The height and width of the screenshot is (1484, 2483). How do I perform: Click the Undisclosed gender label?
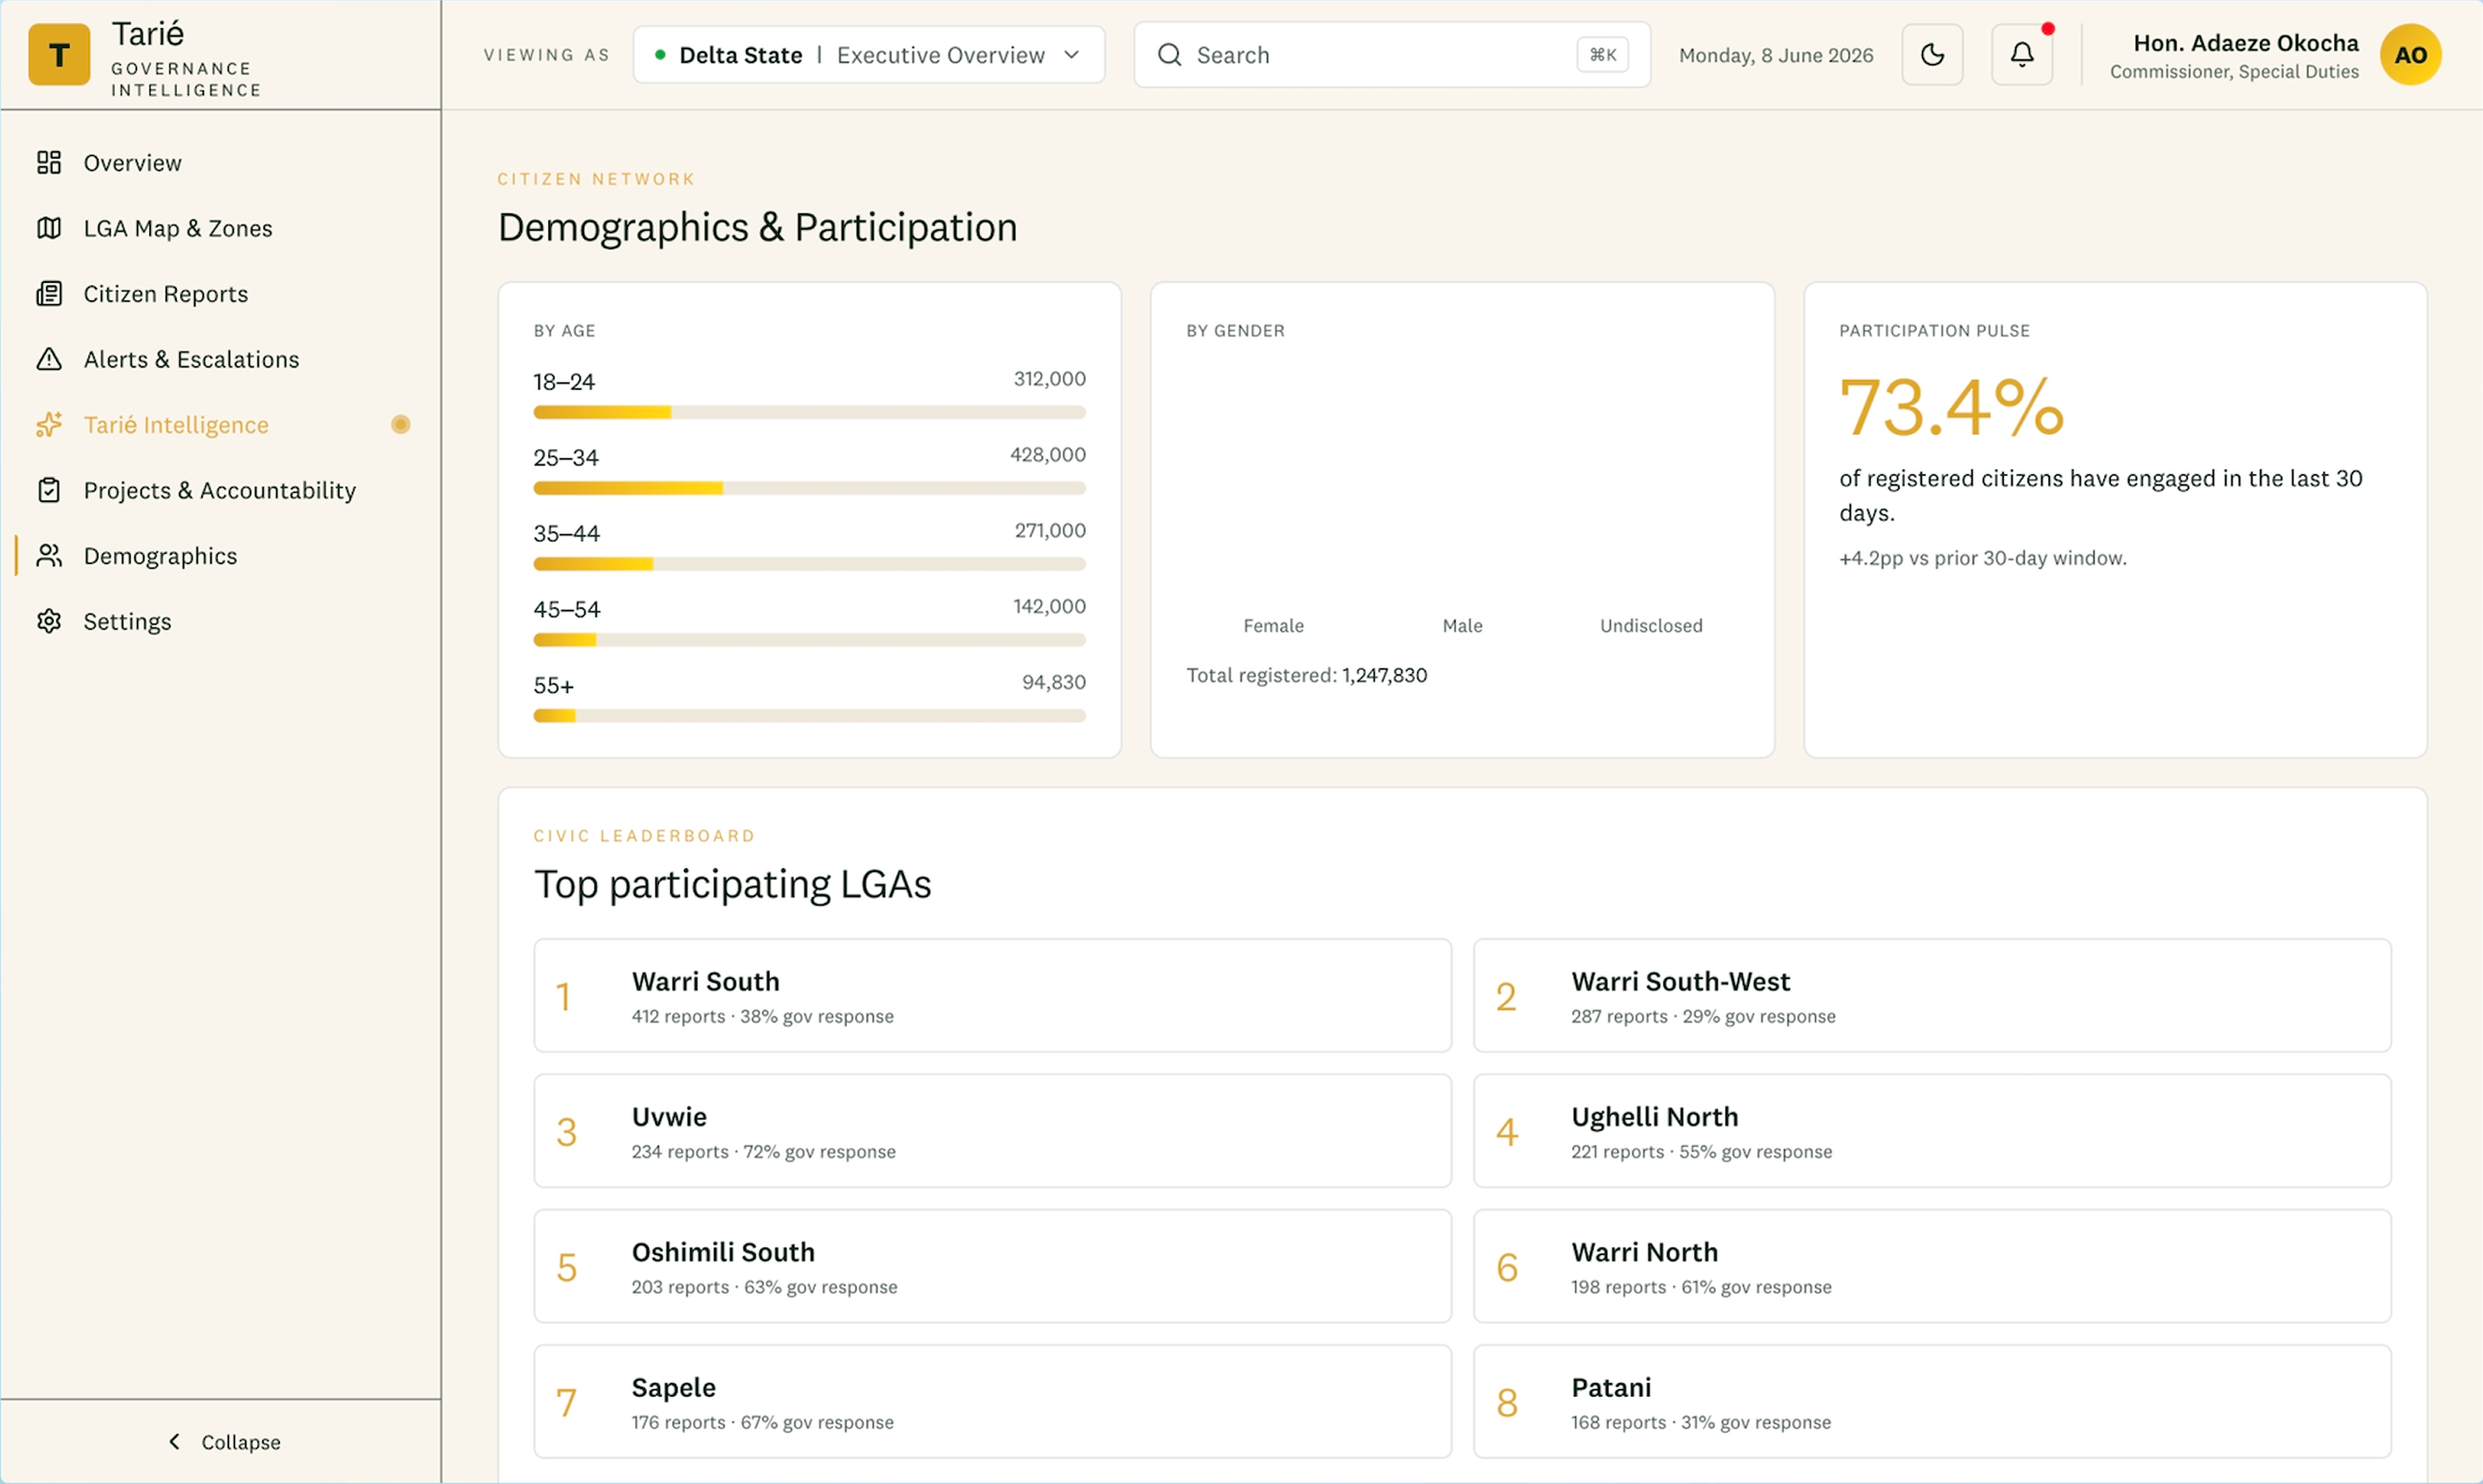[x=1651, y=626]
